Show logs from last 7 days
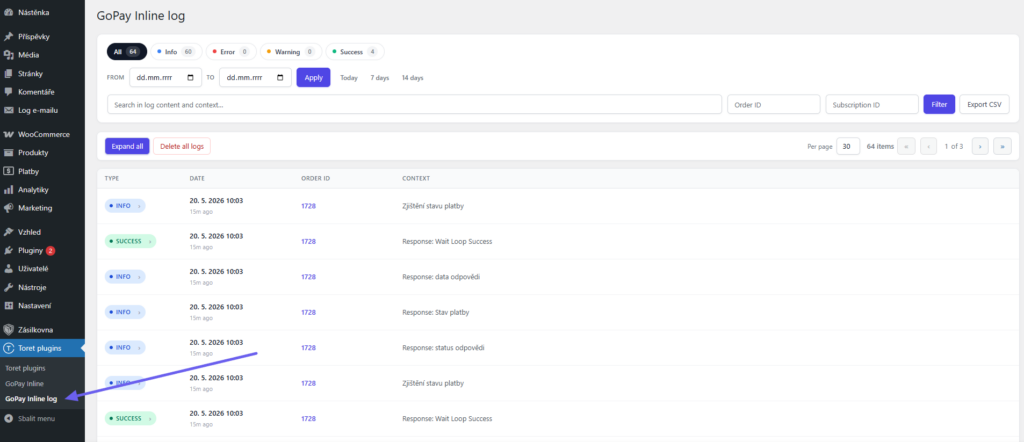1024x442 pixels. tap(379, 78)
